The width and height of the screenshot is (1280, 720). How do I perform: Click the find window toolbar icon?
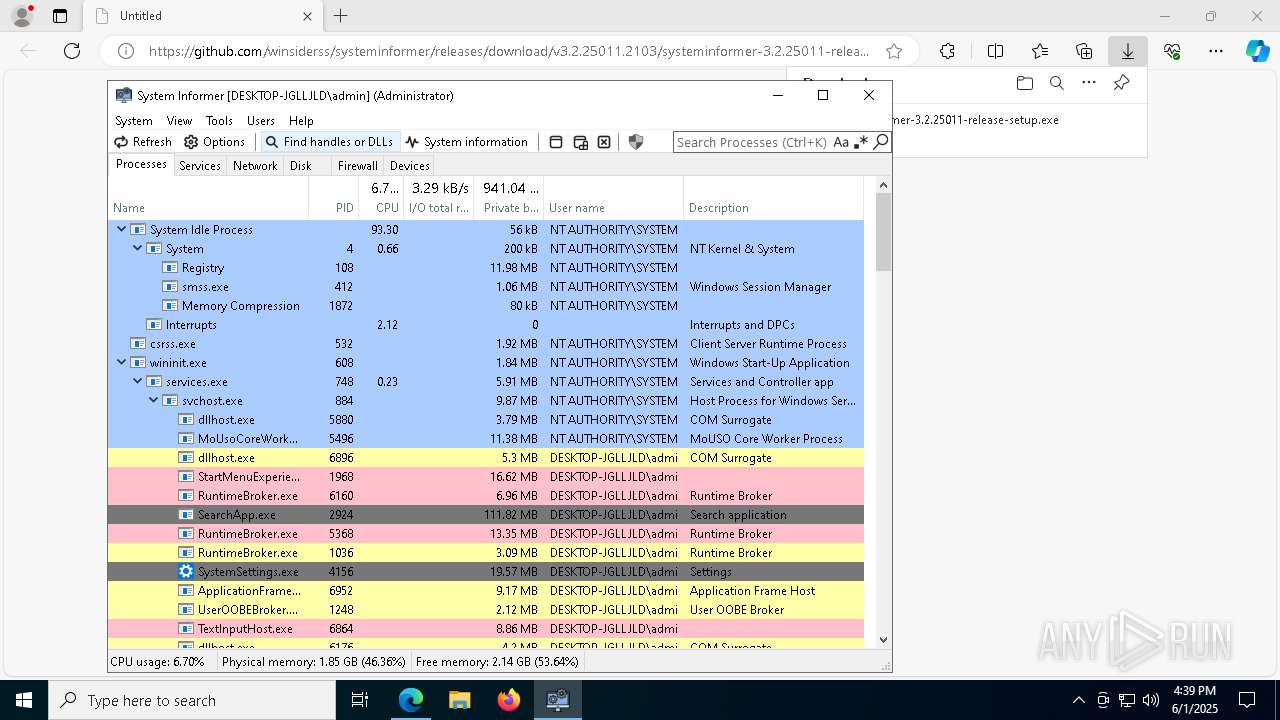point(556,142)
